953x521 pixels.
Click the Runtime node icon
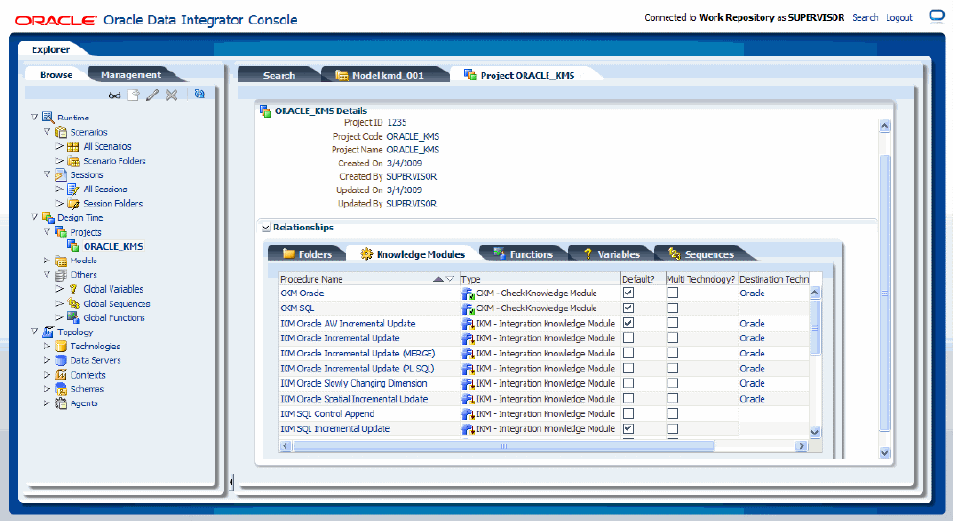coord(48,117)
